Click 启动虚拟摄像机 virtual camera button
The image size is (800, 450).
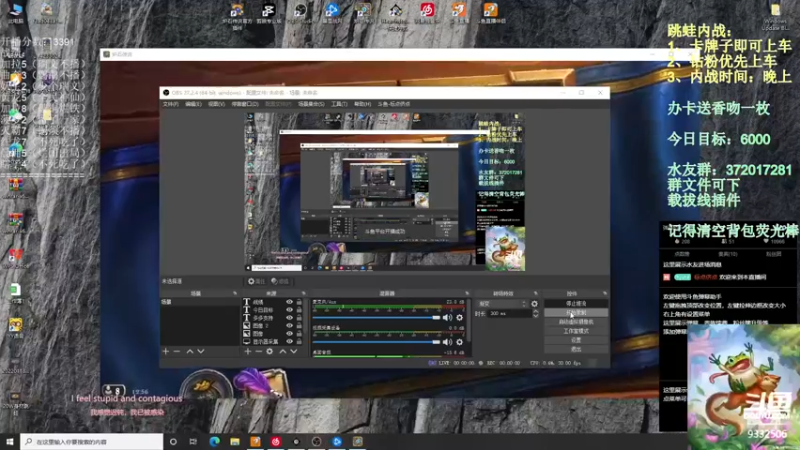coord(576,321)
